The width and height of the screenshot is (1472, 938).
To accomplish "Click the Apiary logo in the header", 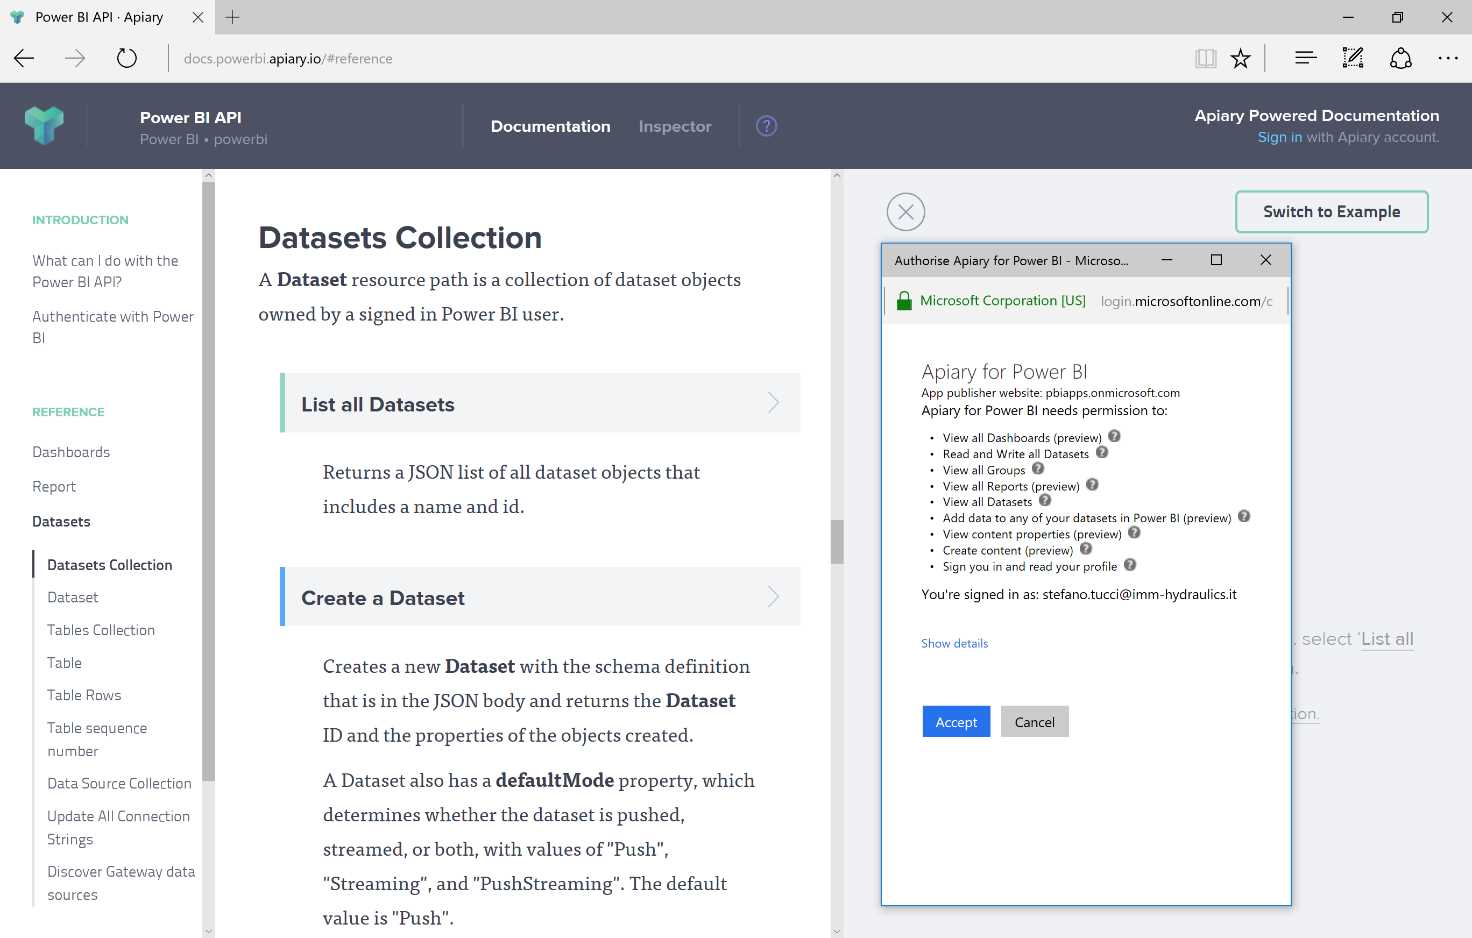I will click(44, 125).
